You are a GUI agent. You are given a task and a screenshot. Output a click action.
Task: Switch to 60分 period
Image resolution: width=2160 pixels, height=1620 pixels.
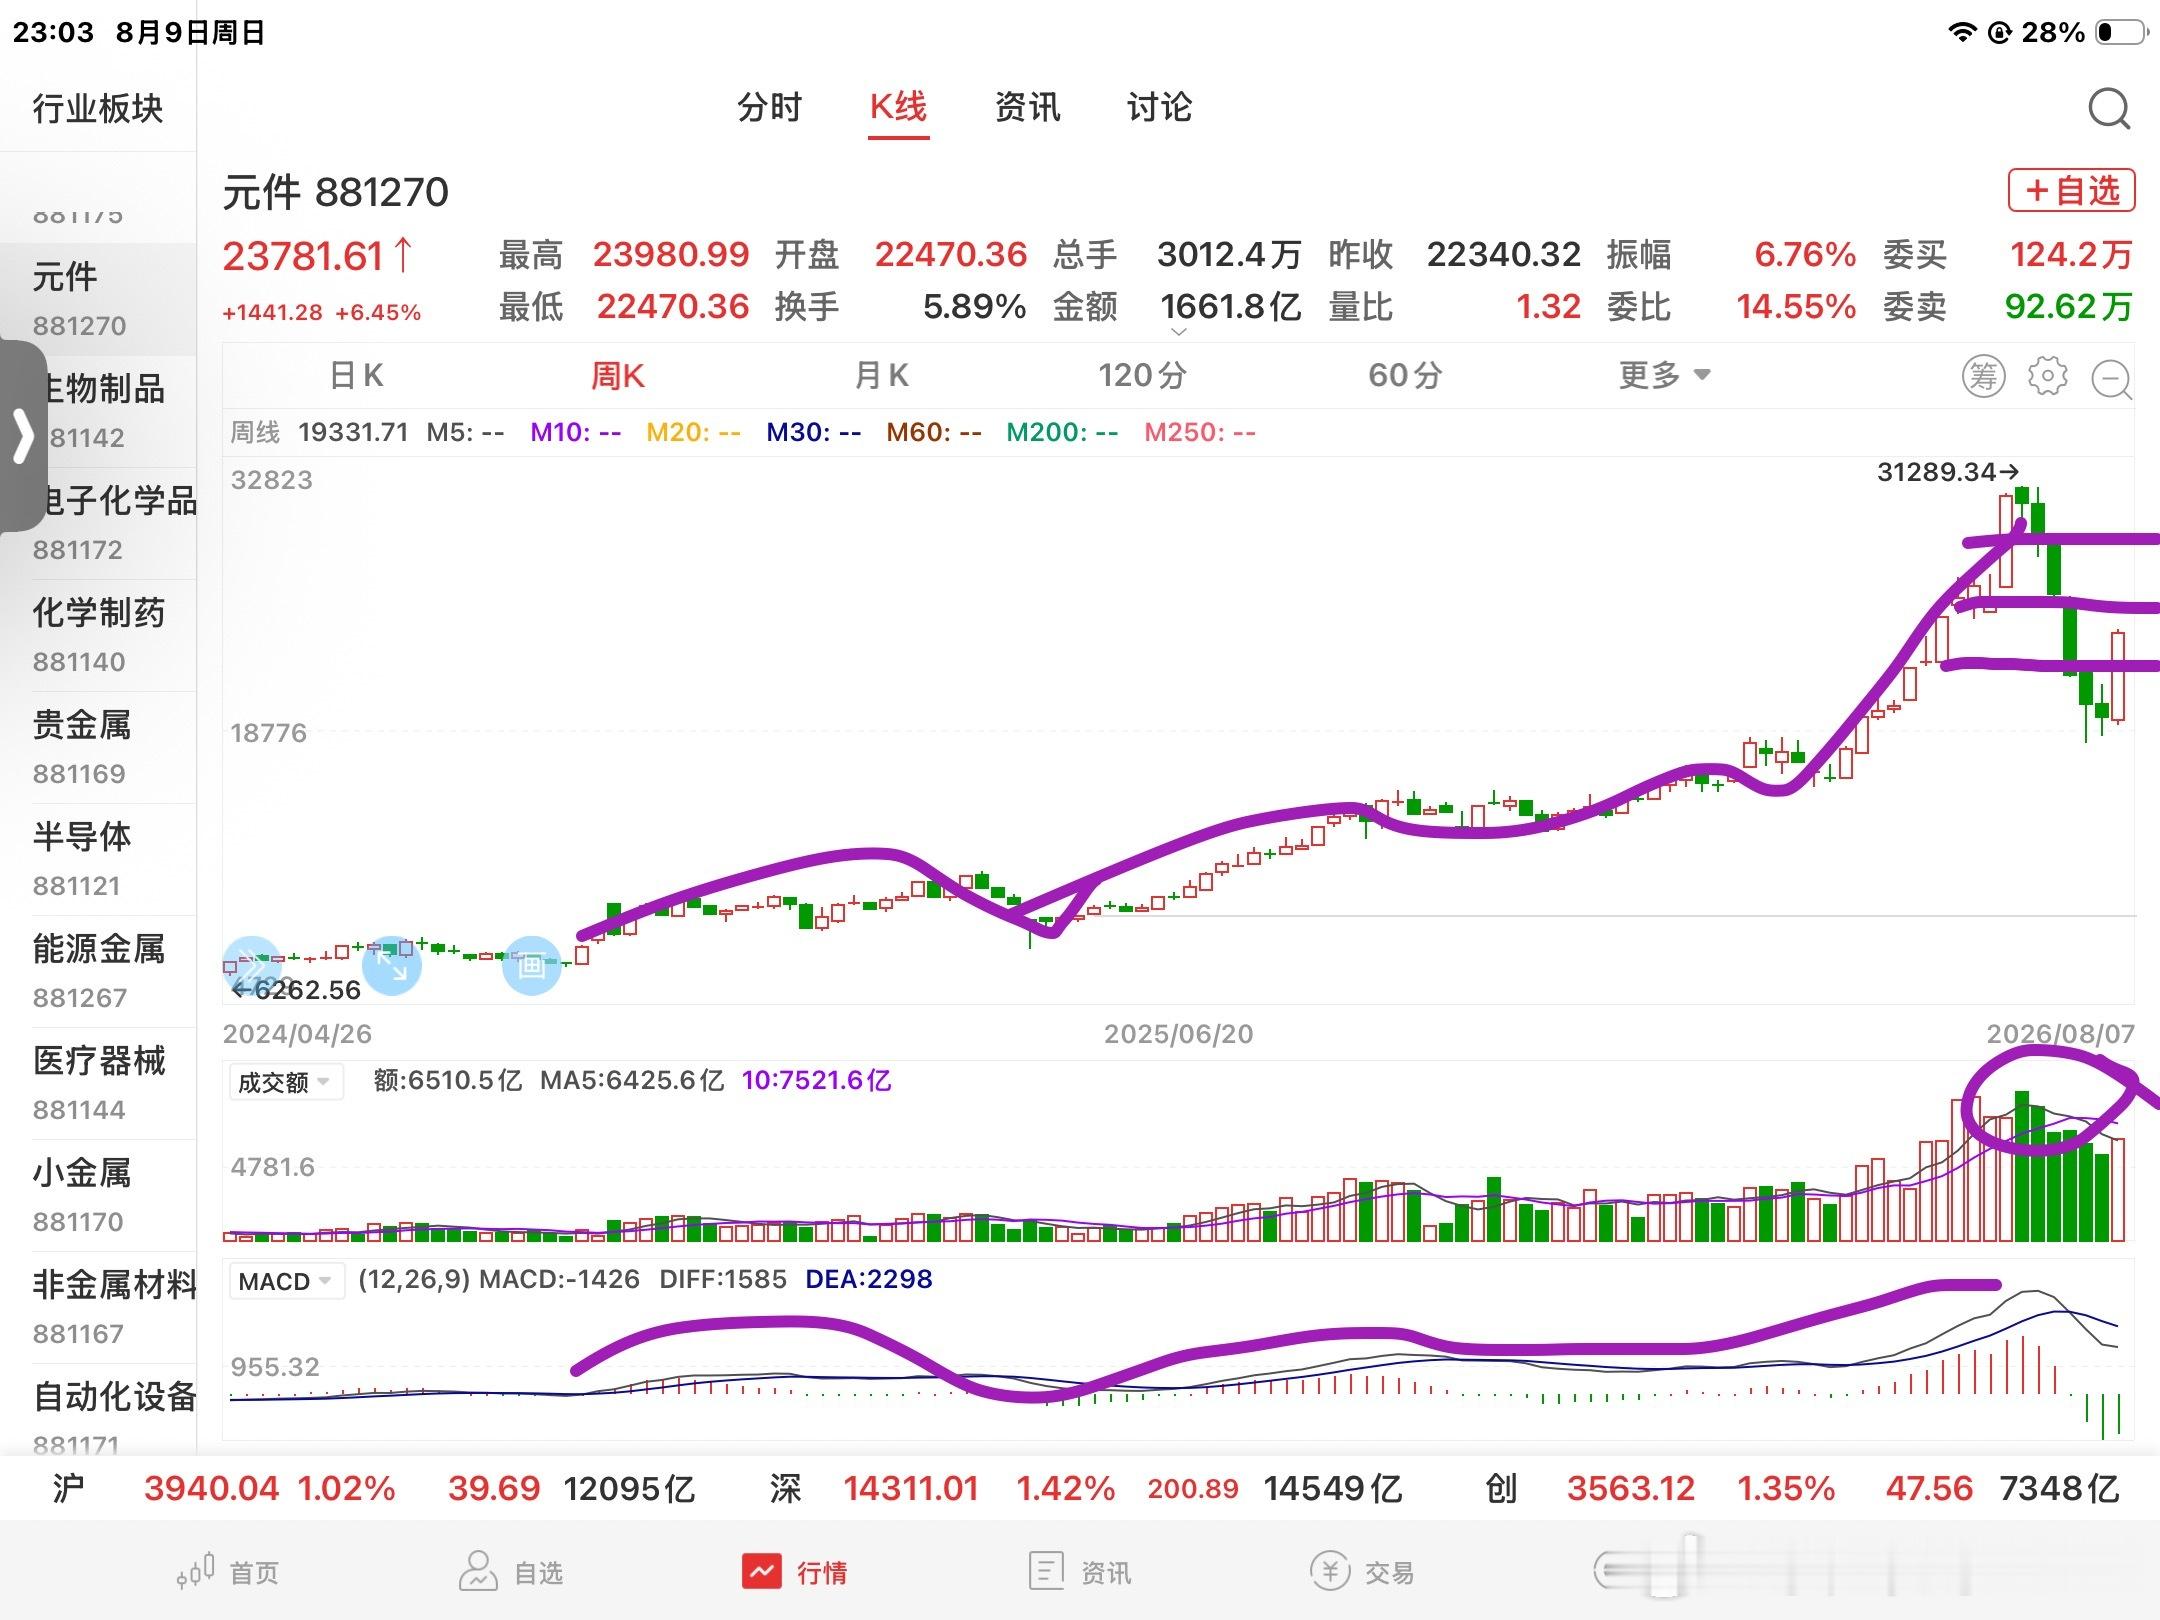[1405, 376]
